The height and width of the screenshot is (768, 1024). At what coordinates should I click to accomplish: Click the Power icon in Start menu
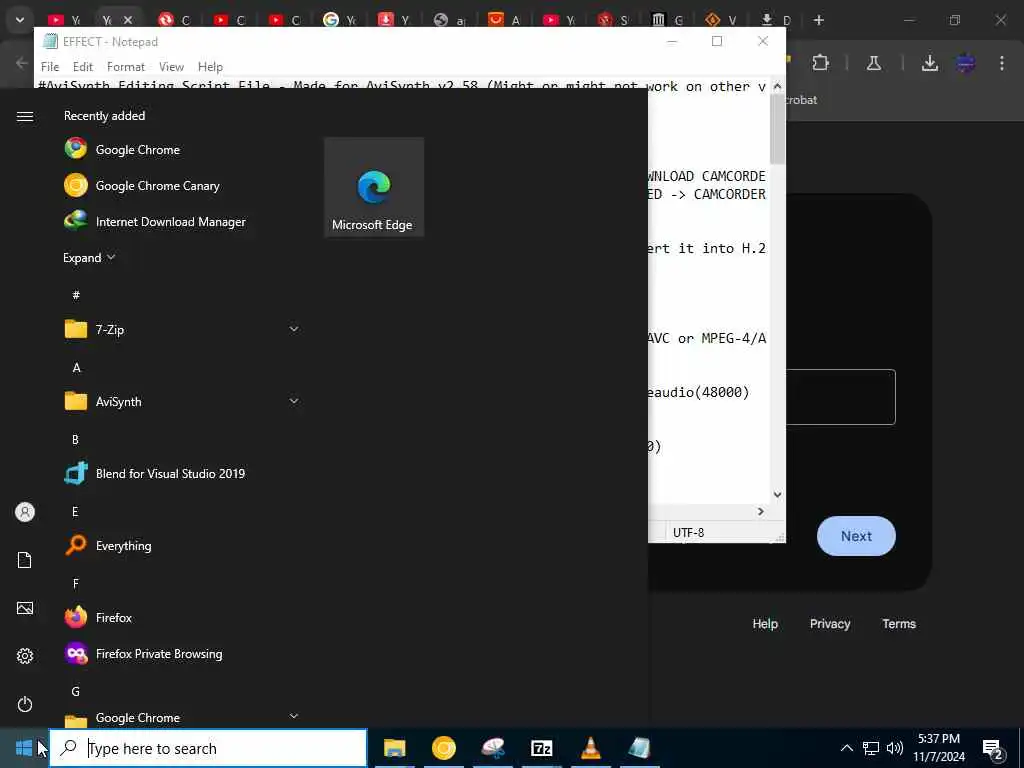25,704
